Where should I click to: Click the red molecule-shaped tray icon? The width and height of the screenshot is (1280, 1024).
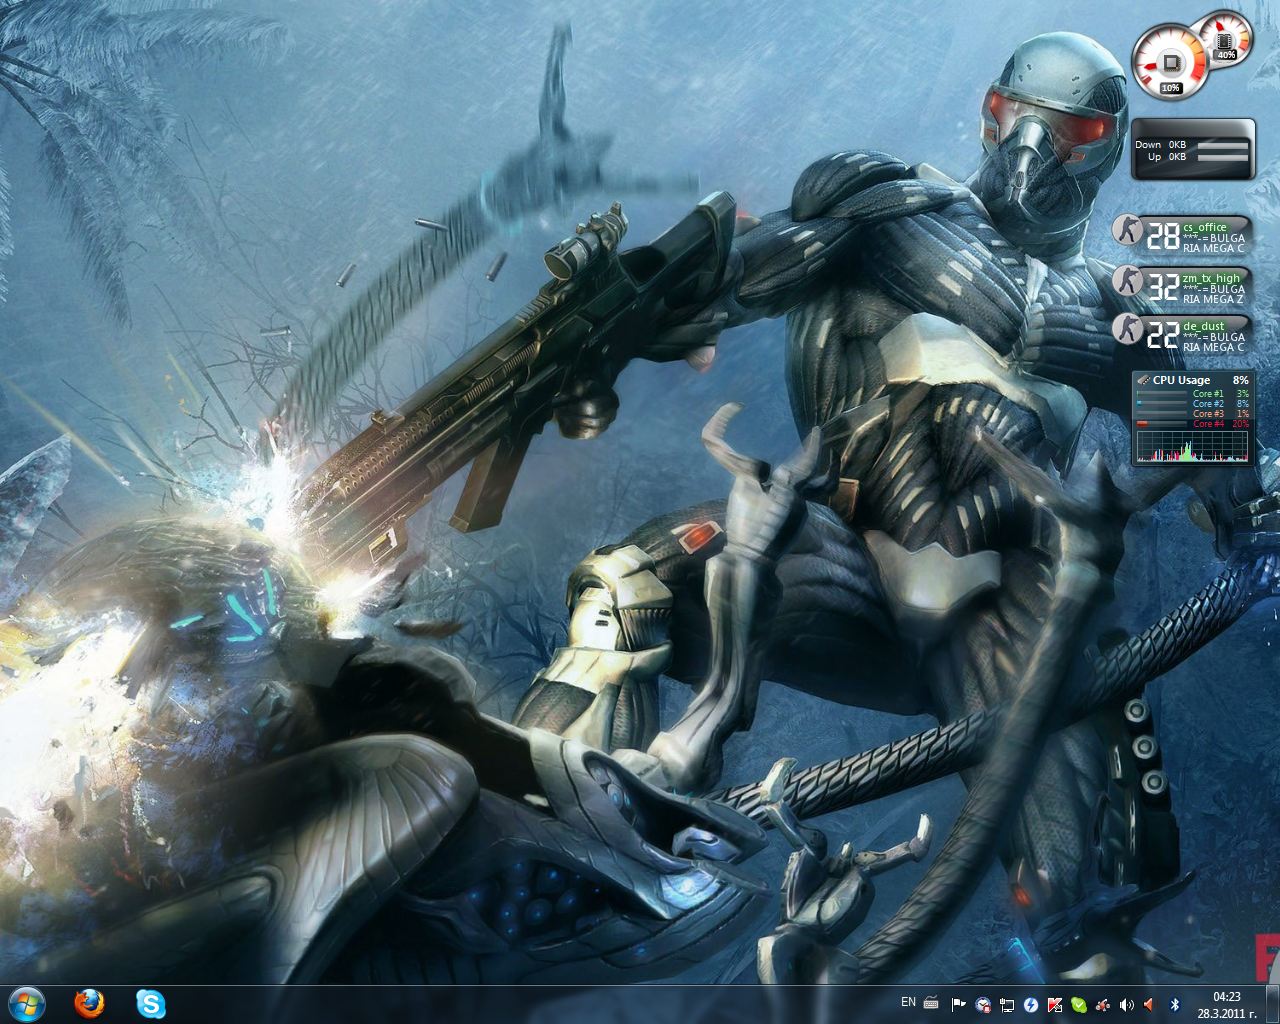pyautogui.click(x=1103, y=1005)
